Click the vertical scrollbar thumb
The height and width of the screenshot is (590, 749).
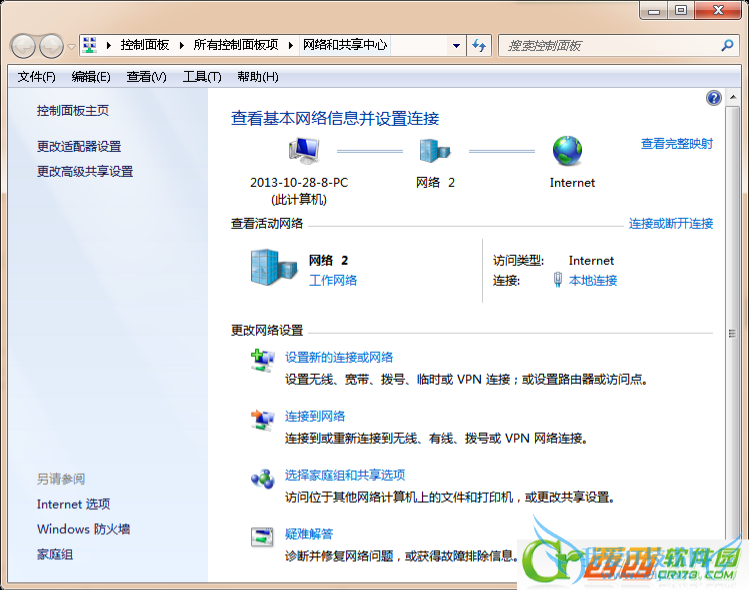[733, 333]
